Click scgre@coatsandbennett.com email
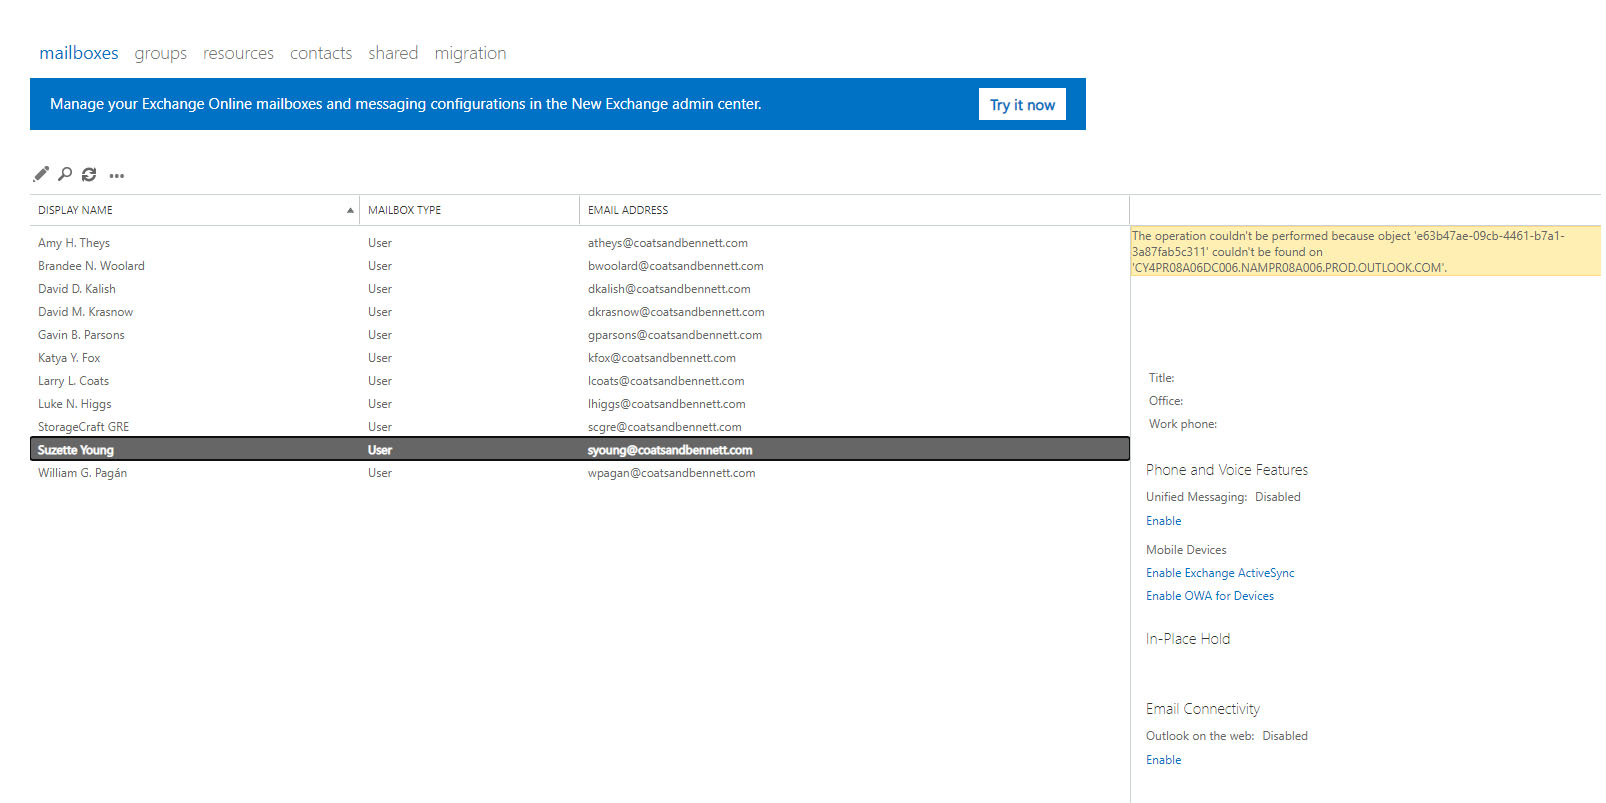 (x=664, y=427)
